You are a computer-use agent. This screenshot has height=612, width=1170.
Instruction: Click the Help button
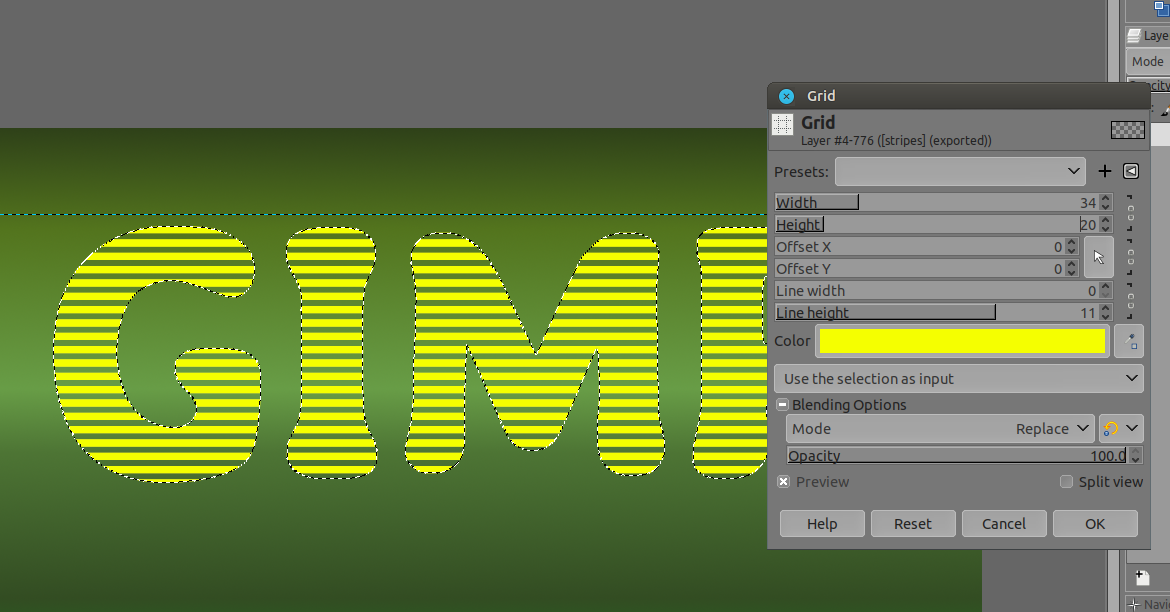pos(822,524)
